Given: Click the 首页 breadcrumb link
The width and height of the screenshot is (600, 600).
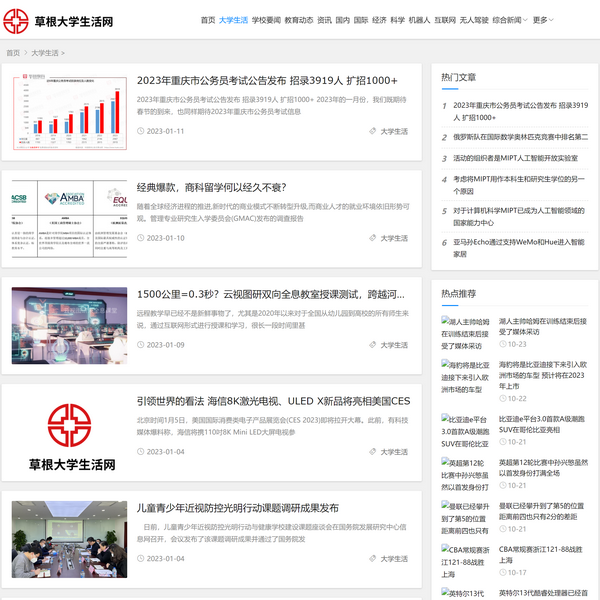Looking at the screenshot, I should (13, 53).
